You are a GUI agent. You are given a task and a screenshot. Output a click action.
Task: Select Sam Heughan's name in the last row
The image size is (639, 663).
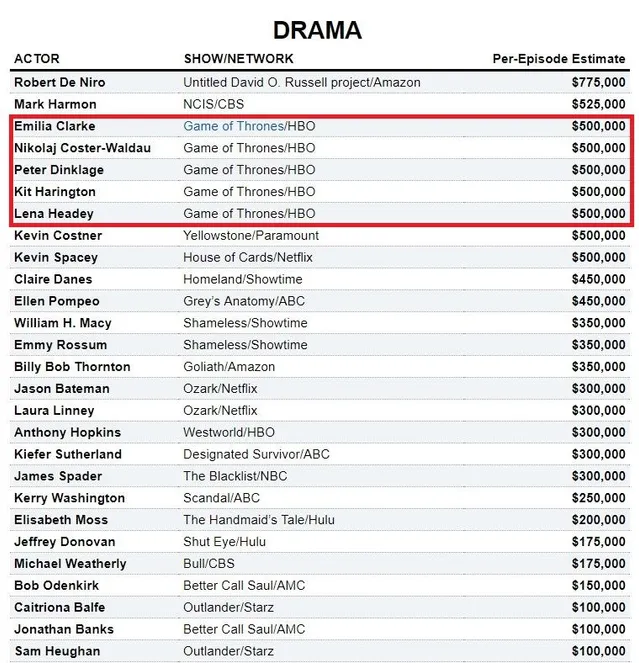click(57, 651)
